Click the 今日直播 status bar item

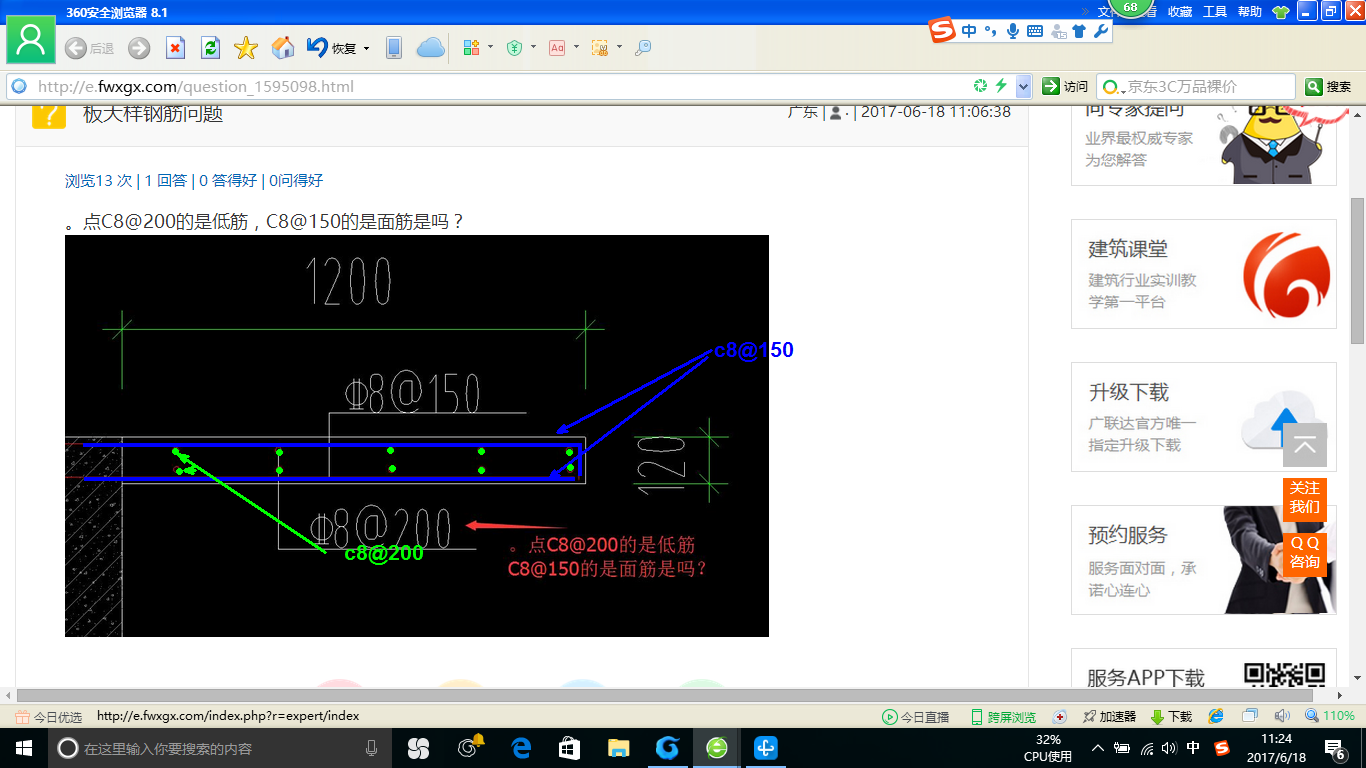coord(915,717)
